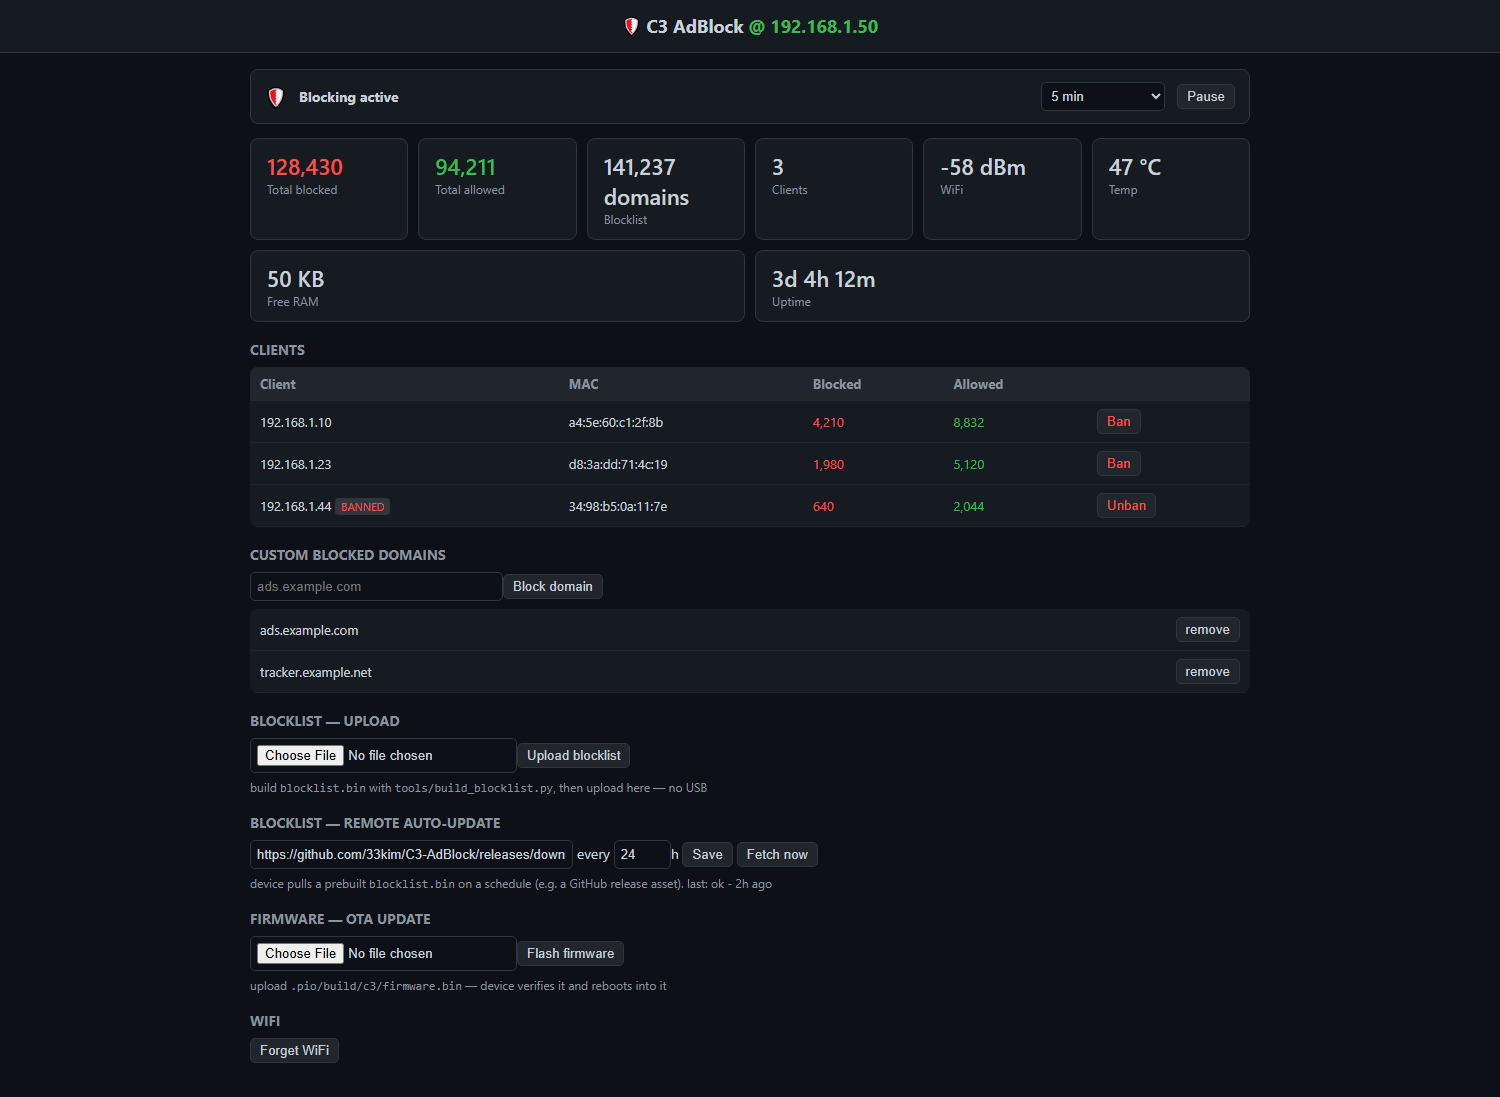Click the Blocked column header
This screenshot has width=1500, height=1097.
[x=837, y=385]
